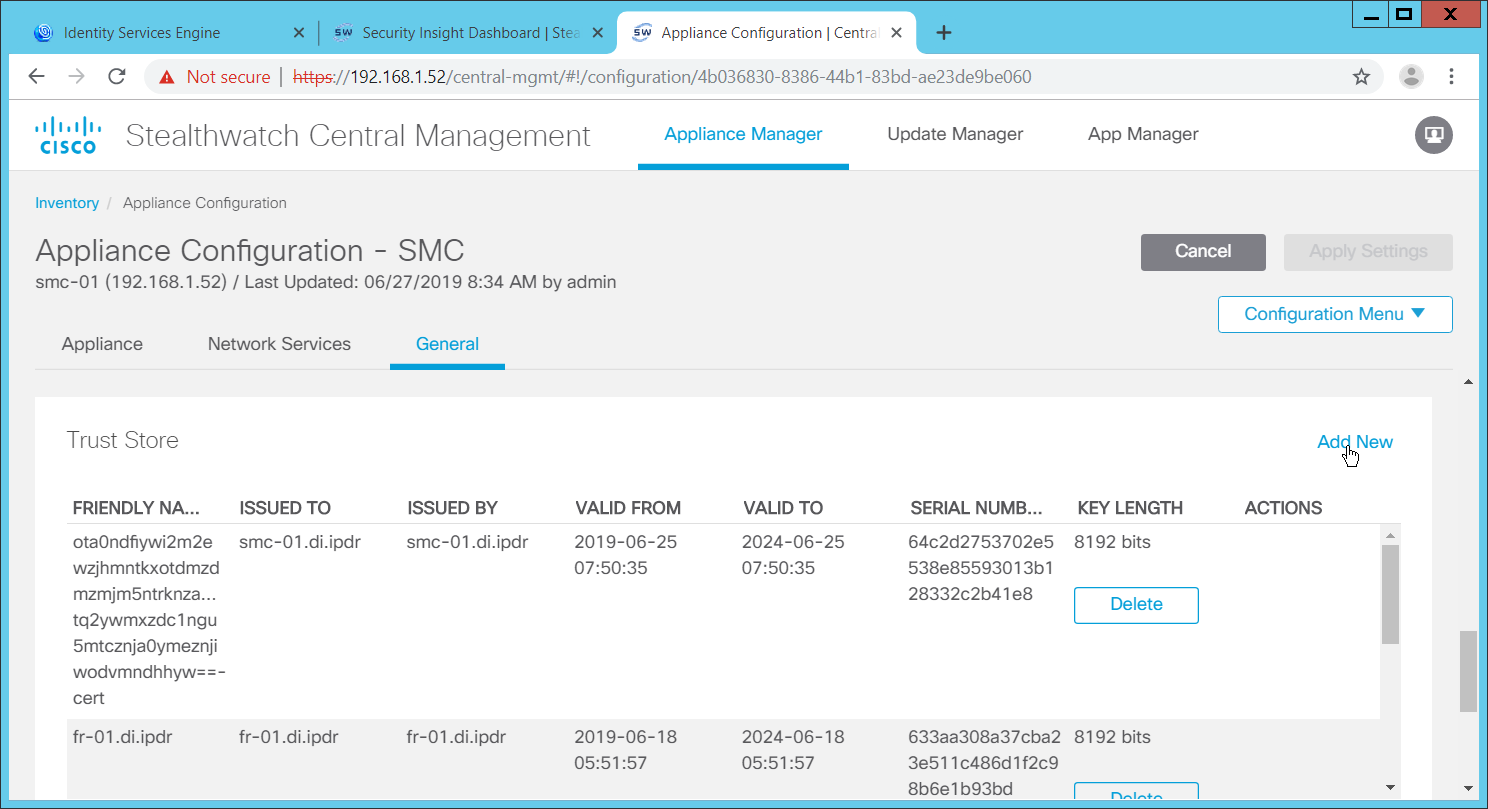1488x809 pixels.
Task: Navigate to Inventory breadcrumb link
Action: click(67, 203)
